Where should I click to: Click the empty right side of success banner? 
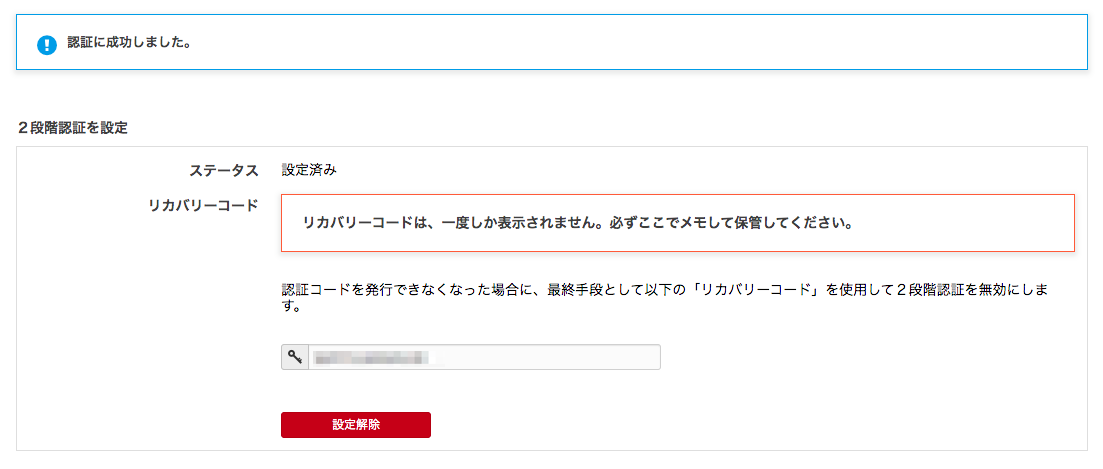pyautogui.click(x=800, y=44)
